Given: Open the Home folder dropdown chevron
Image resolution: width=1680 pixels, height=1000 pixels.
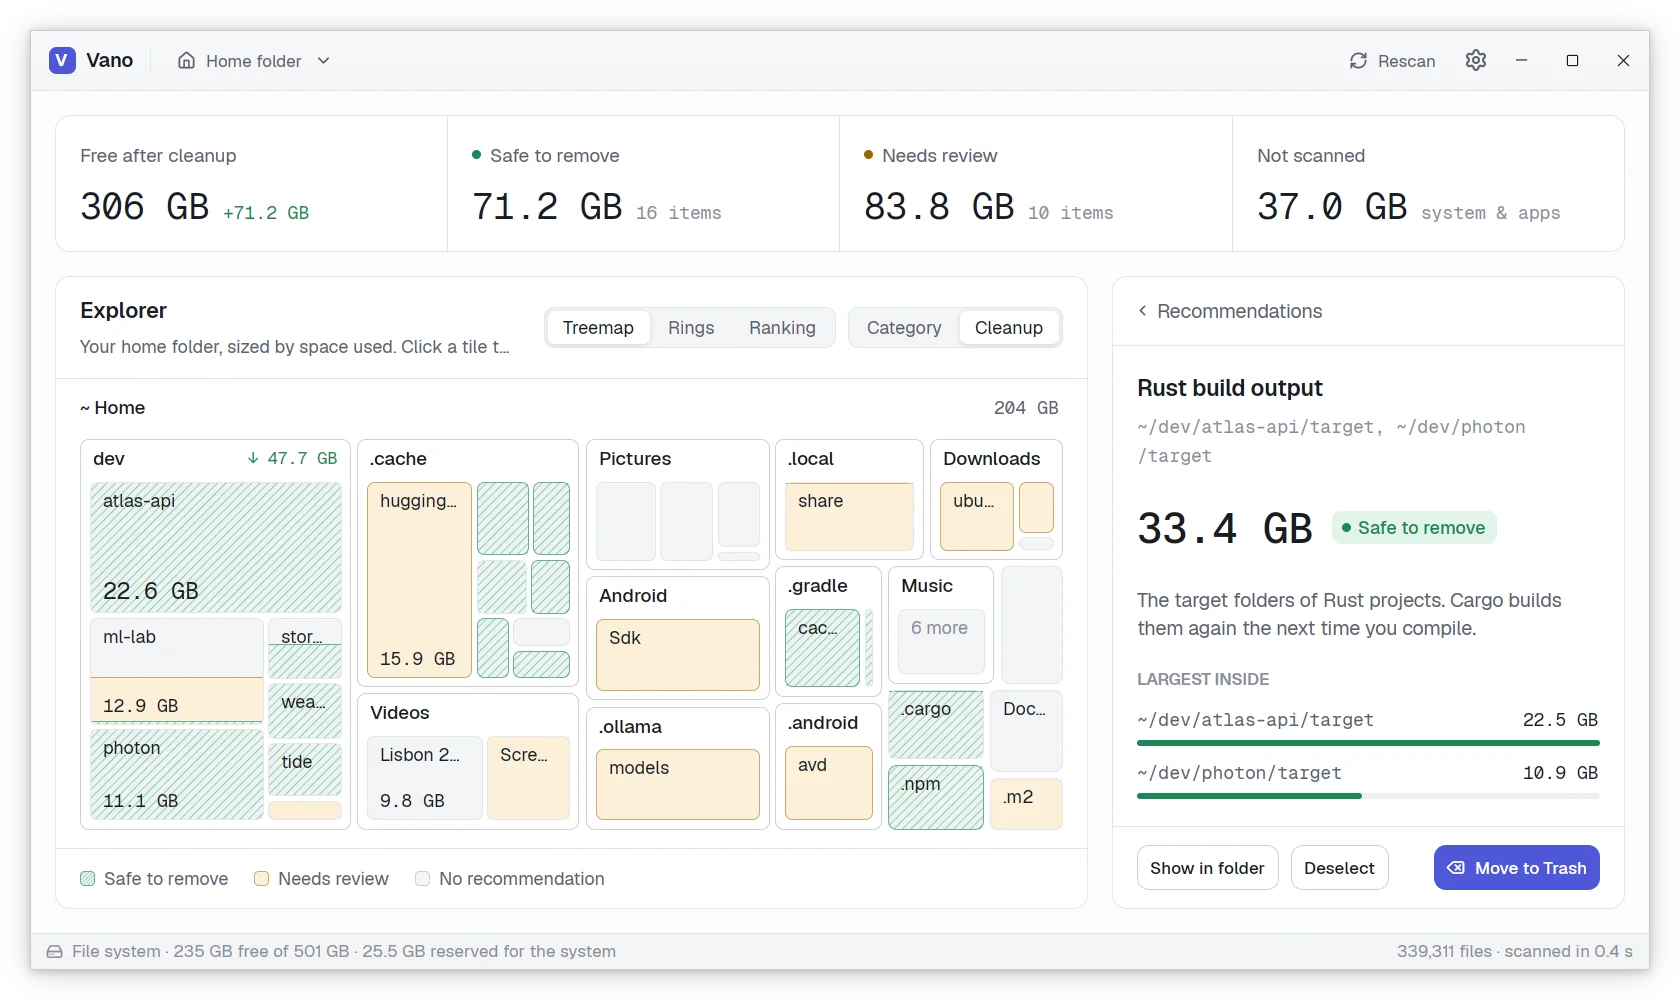Looking at the screenshot, I should [323, 61].
